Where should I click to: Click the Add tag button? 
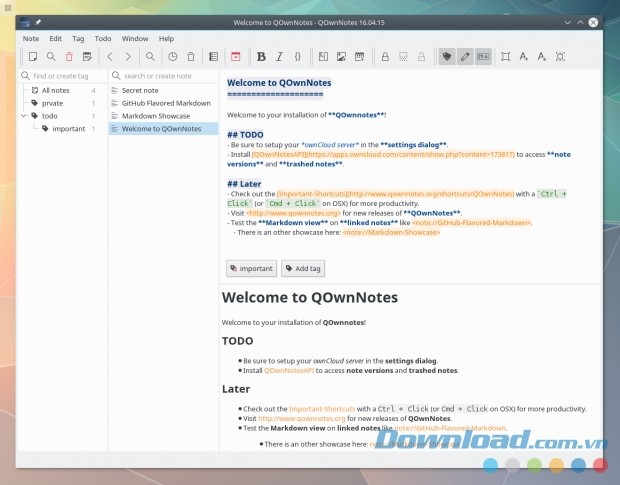tap(302, 268)
